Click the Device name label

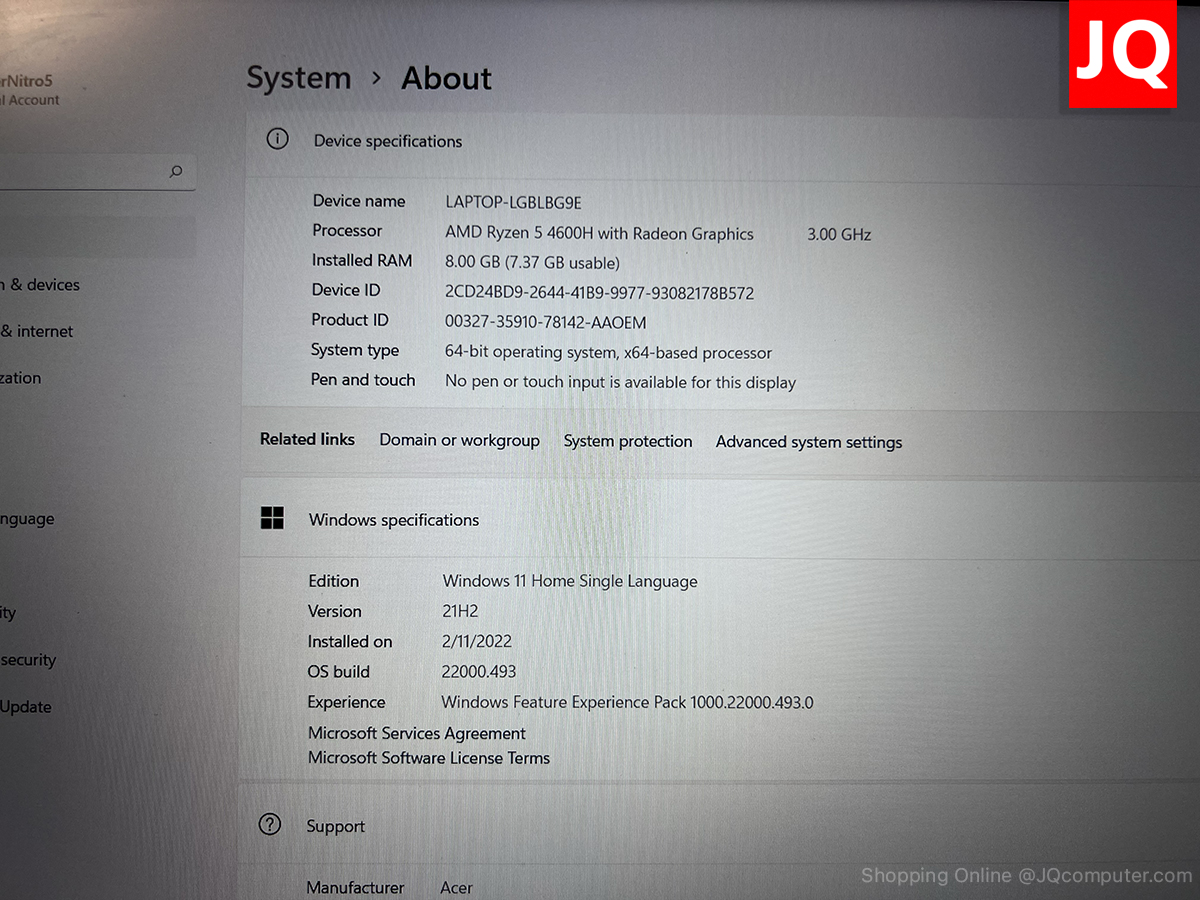(x=359, y=201)
